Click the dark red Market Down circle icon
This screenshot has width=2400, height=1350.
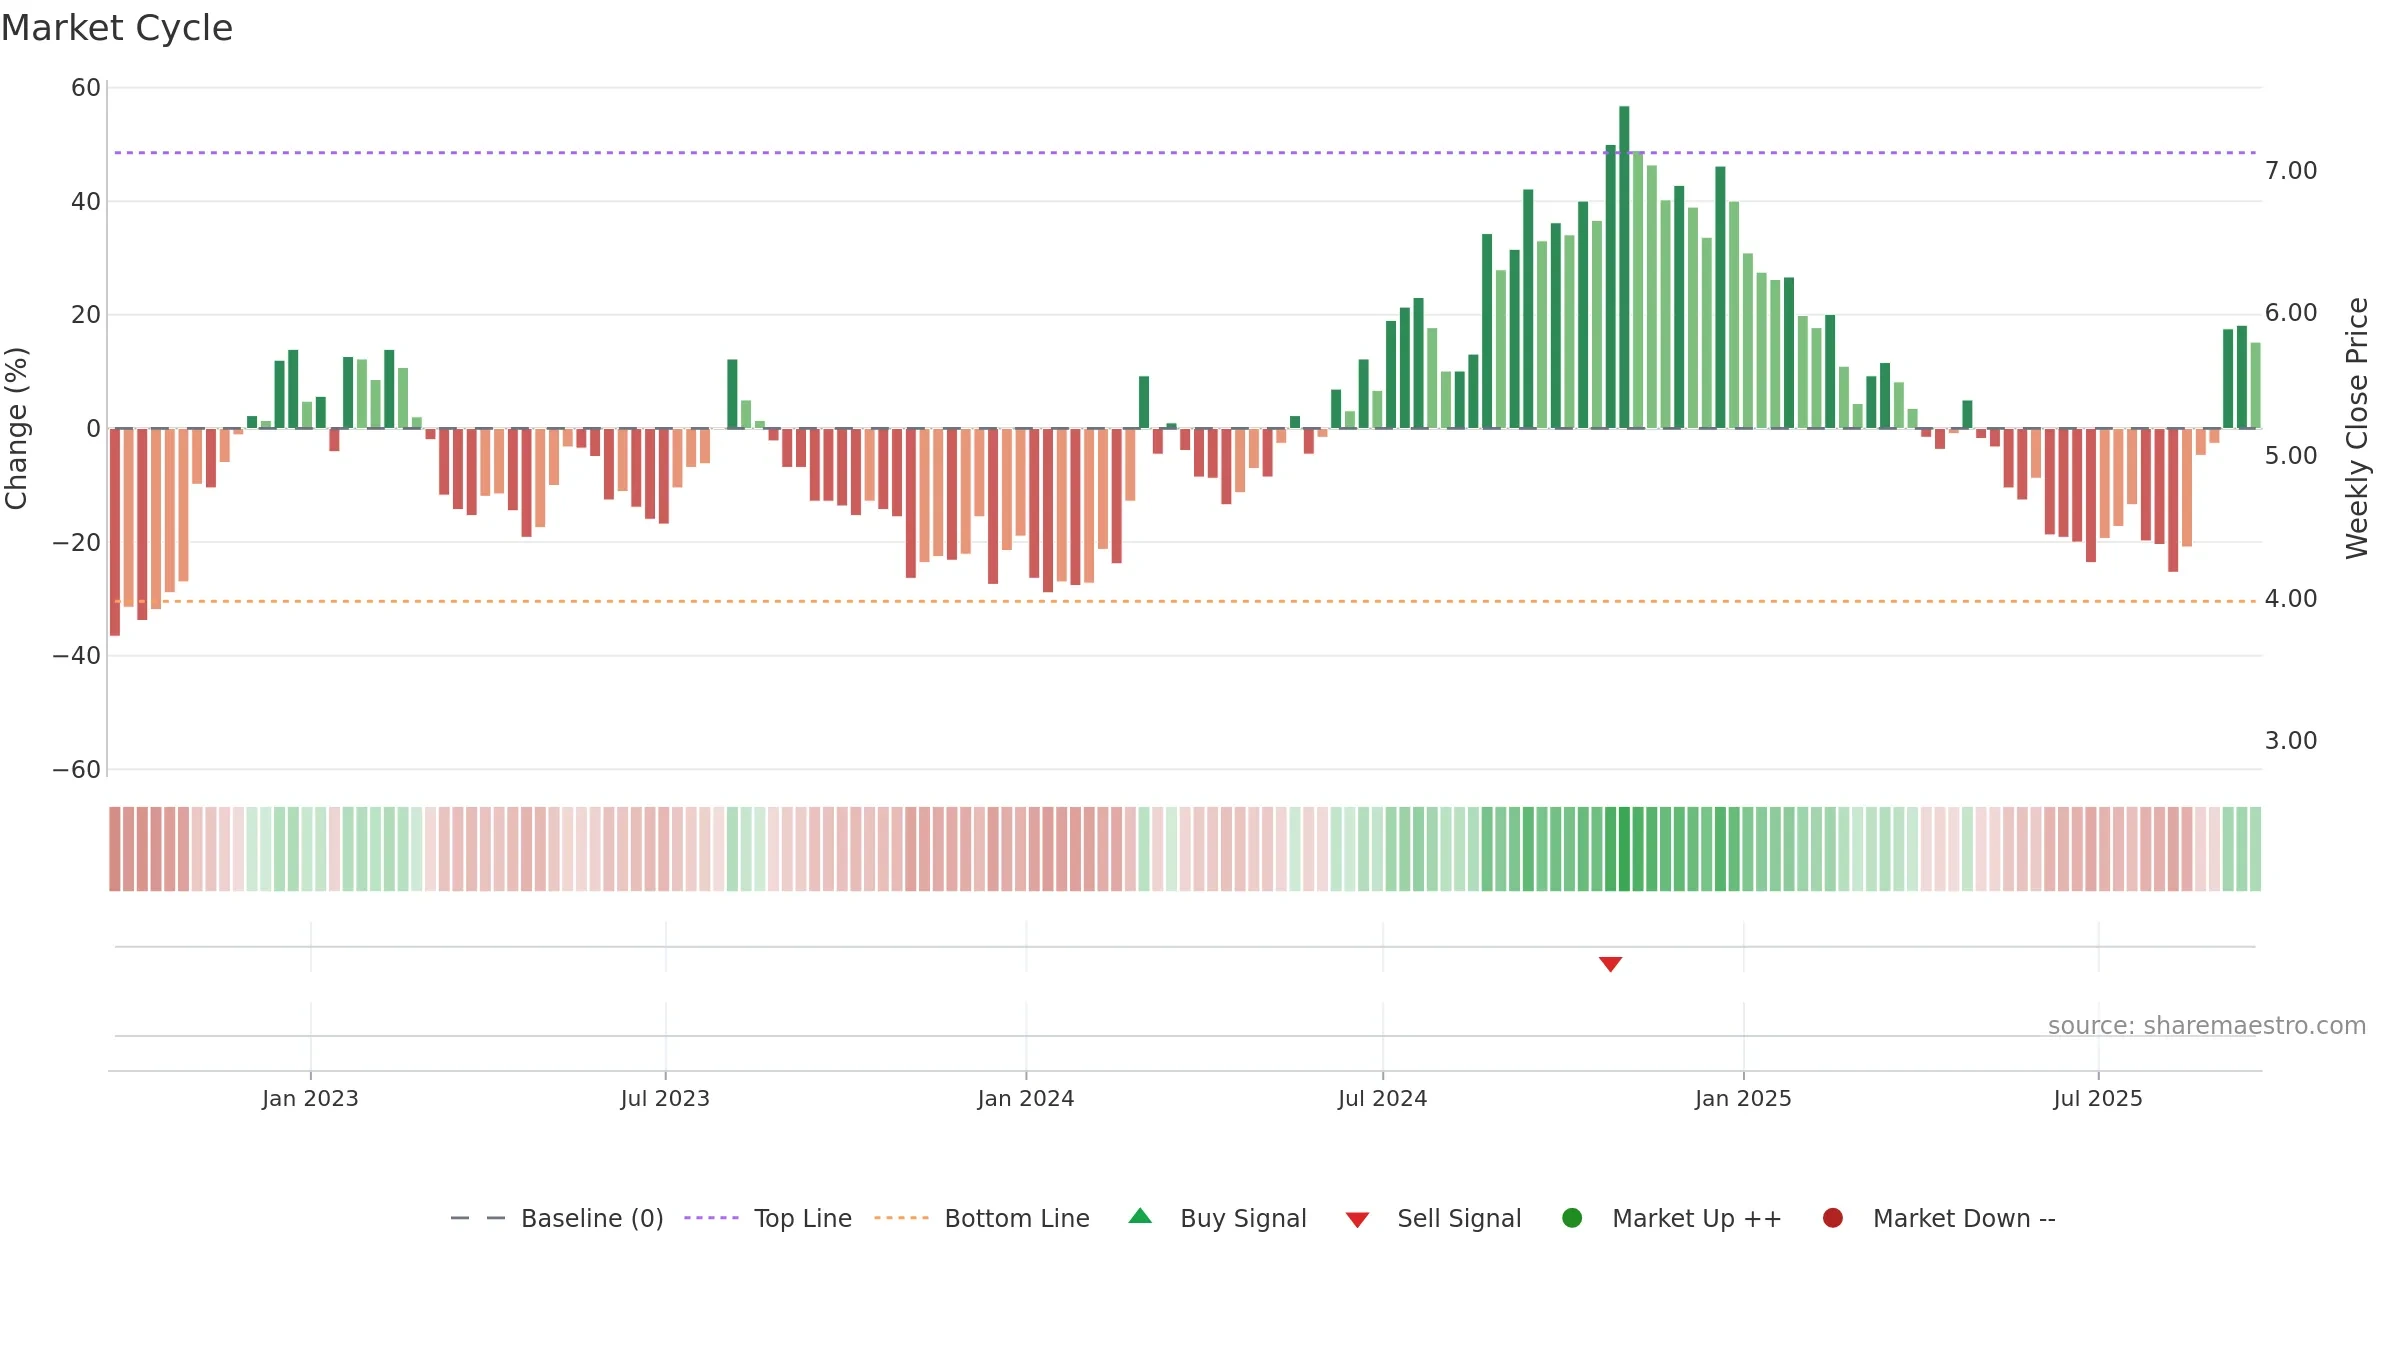coord(1833,1218)
